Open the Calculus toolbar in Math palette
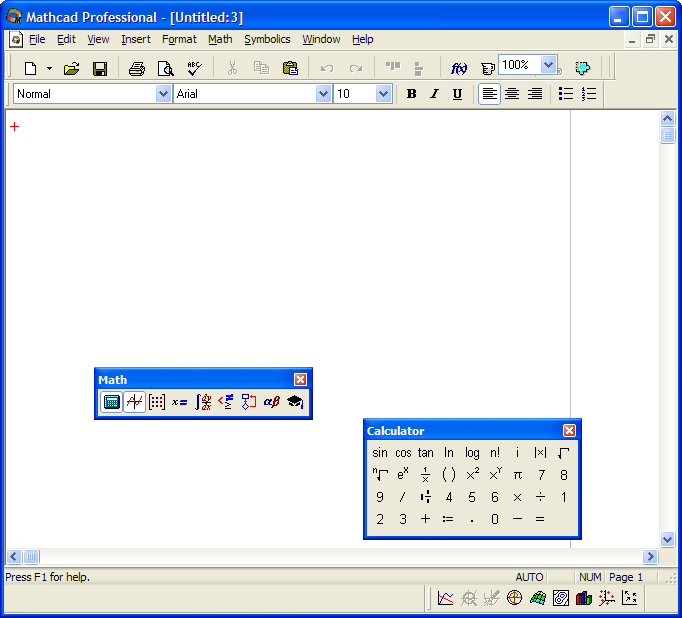This screenshot has height=618, width=682. click(203, 402)
